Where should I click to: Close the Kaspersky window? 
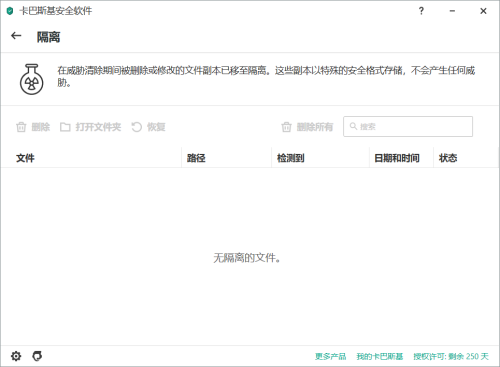483,11
